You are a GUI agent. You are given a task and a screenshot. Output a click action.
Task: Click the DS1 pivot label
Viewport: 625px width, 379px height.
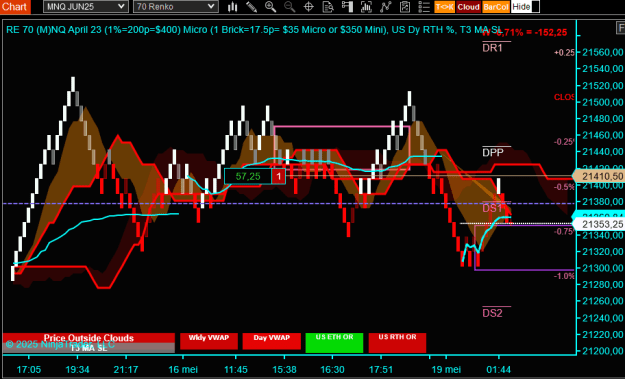[x=492, y=208]
